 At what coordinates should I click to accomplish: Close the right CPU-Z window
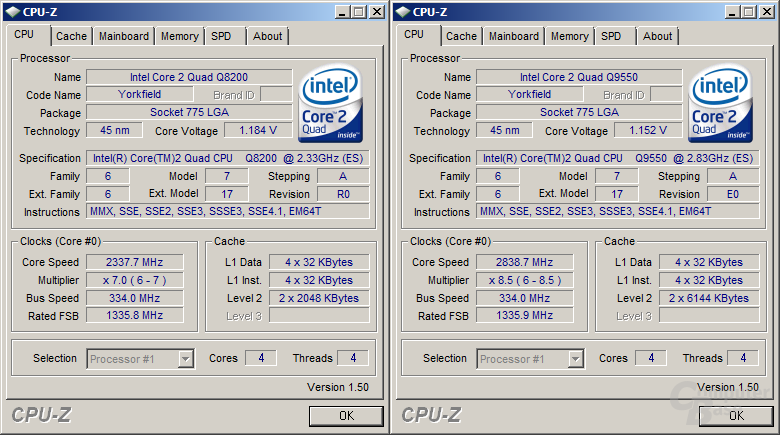coord(768,12)
